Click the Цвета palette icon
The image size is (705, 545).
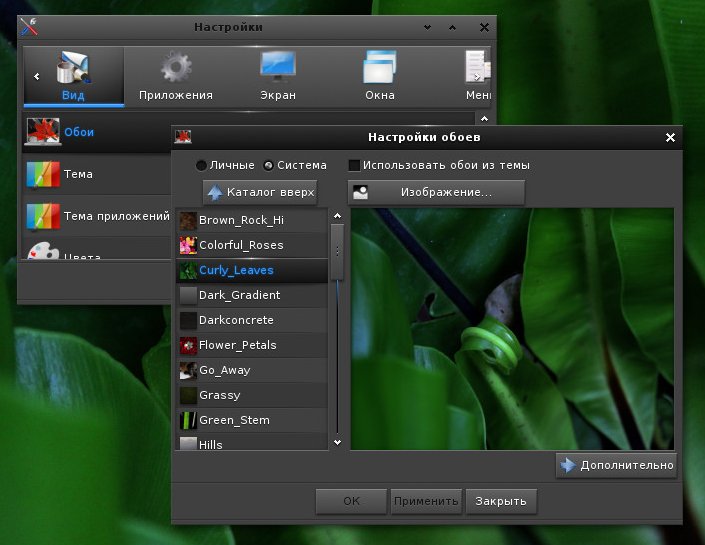point(43,251)
